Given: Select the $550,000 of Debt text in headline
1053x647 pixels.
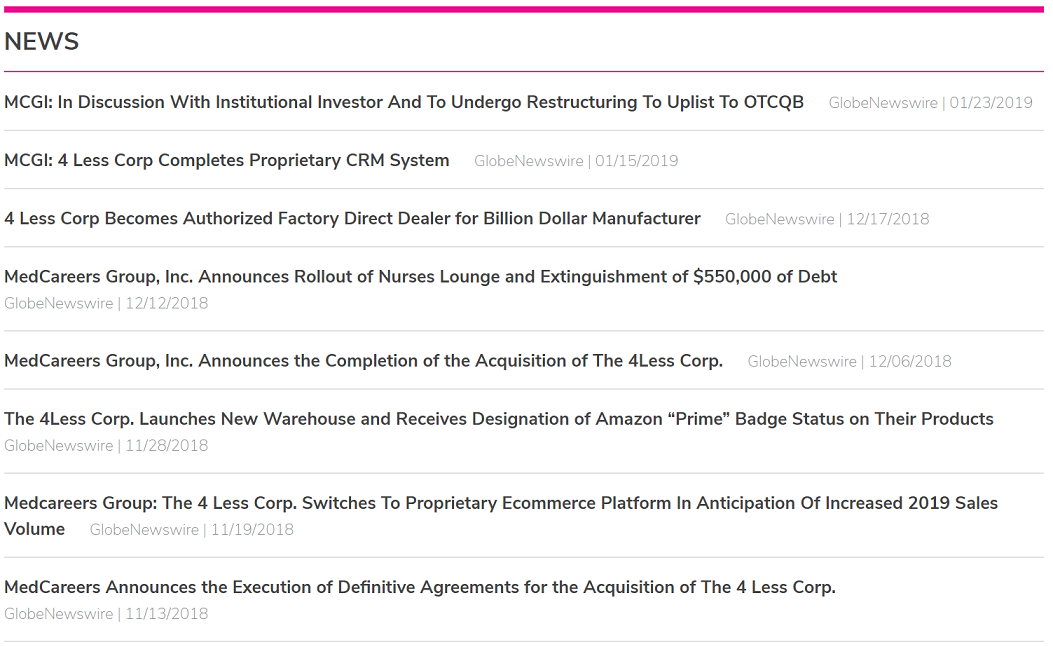Looking at the screenshot, I should click(x=765, y=277).
